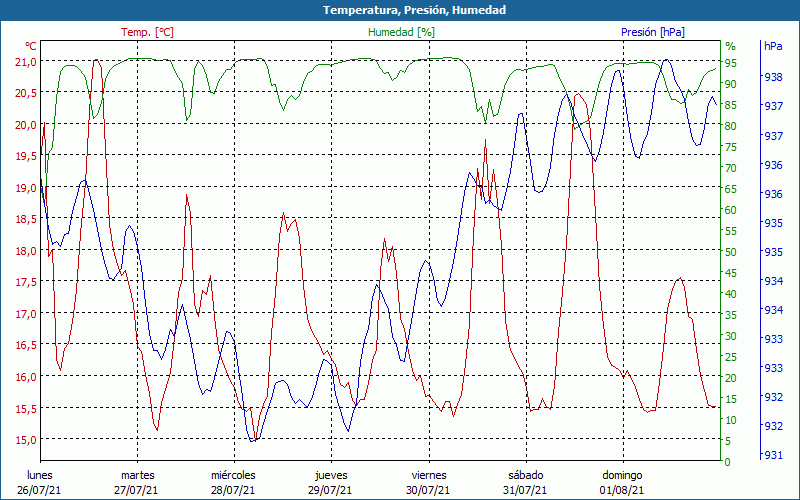
Task: Click the green '95' humidity axis value
Action: [731, 63]
